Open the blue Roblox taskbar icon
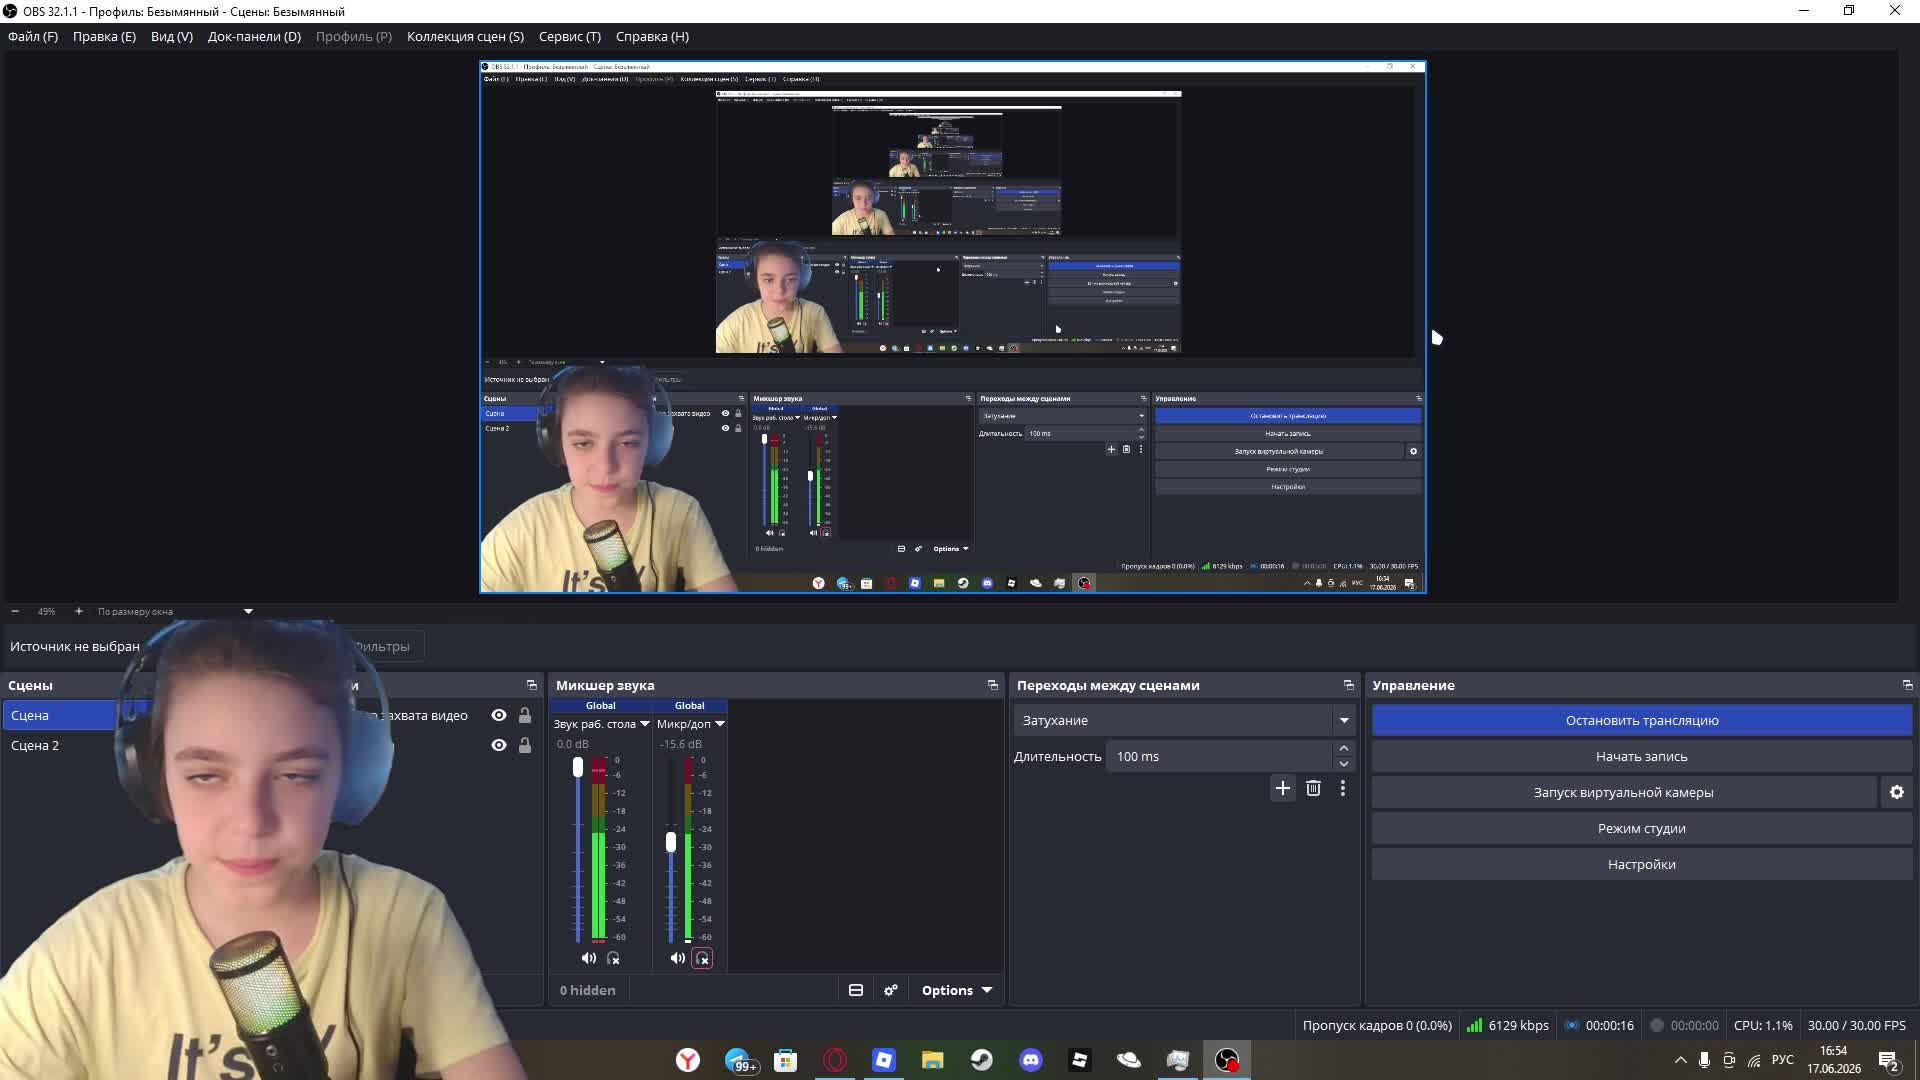The height and width of the screenshot is (1080, 1920). 884,1060
